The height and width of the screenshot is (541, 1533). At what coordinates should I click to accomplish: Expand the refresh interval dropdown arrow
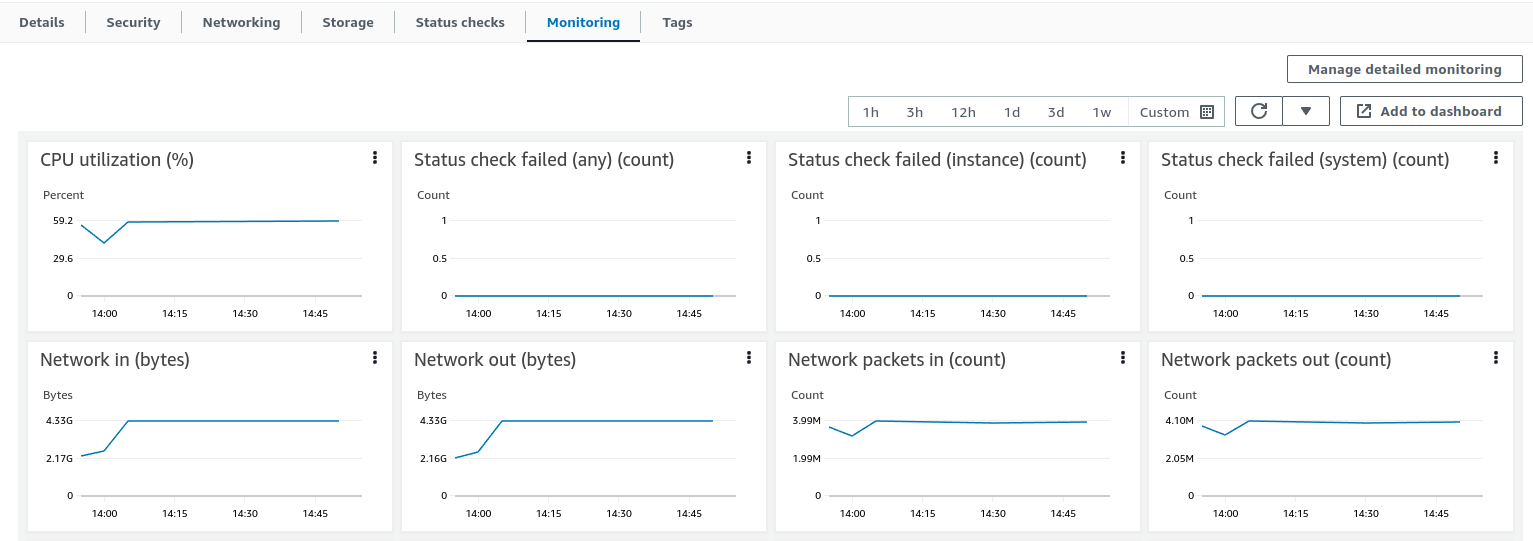coord(1306,111)
